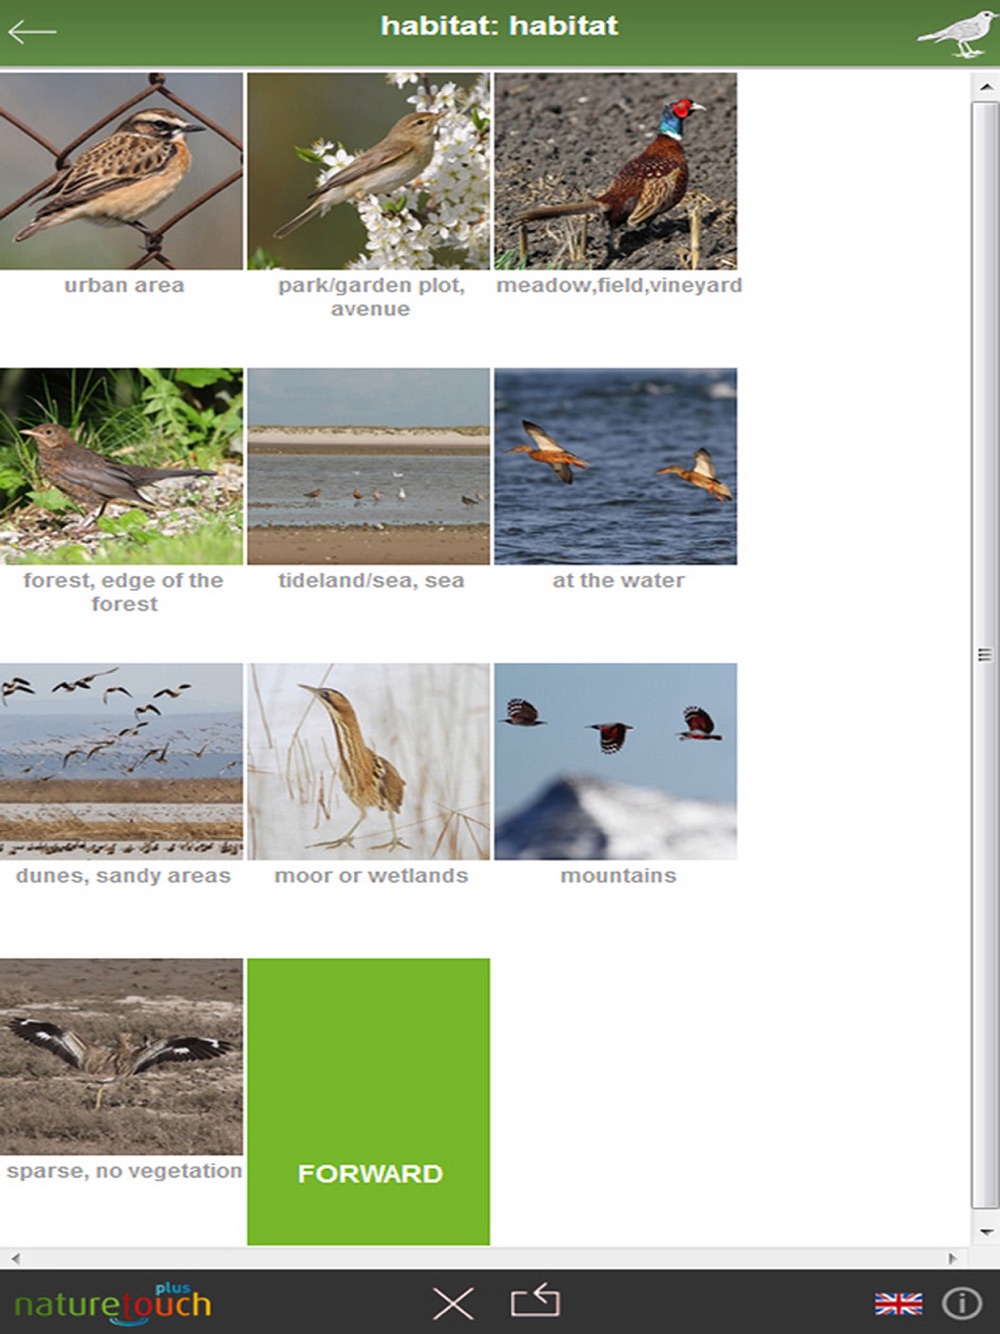Choose the sparse, no vegetation photo
The width and height of the screenshot is (1000, 1334).
[121, 1056]
